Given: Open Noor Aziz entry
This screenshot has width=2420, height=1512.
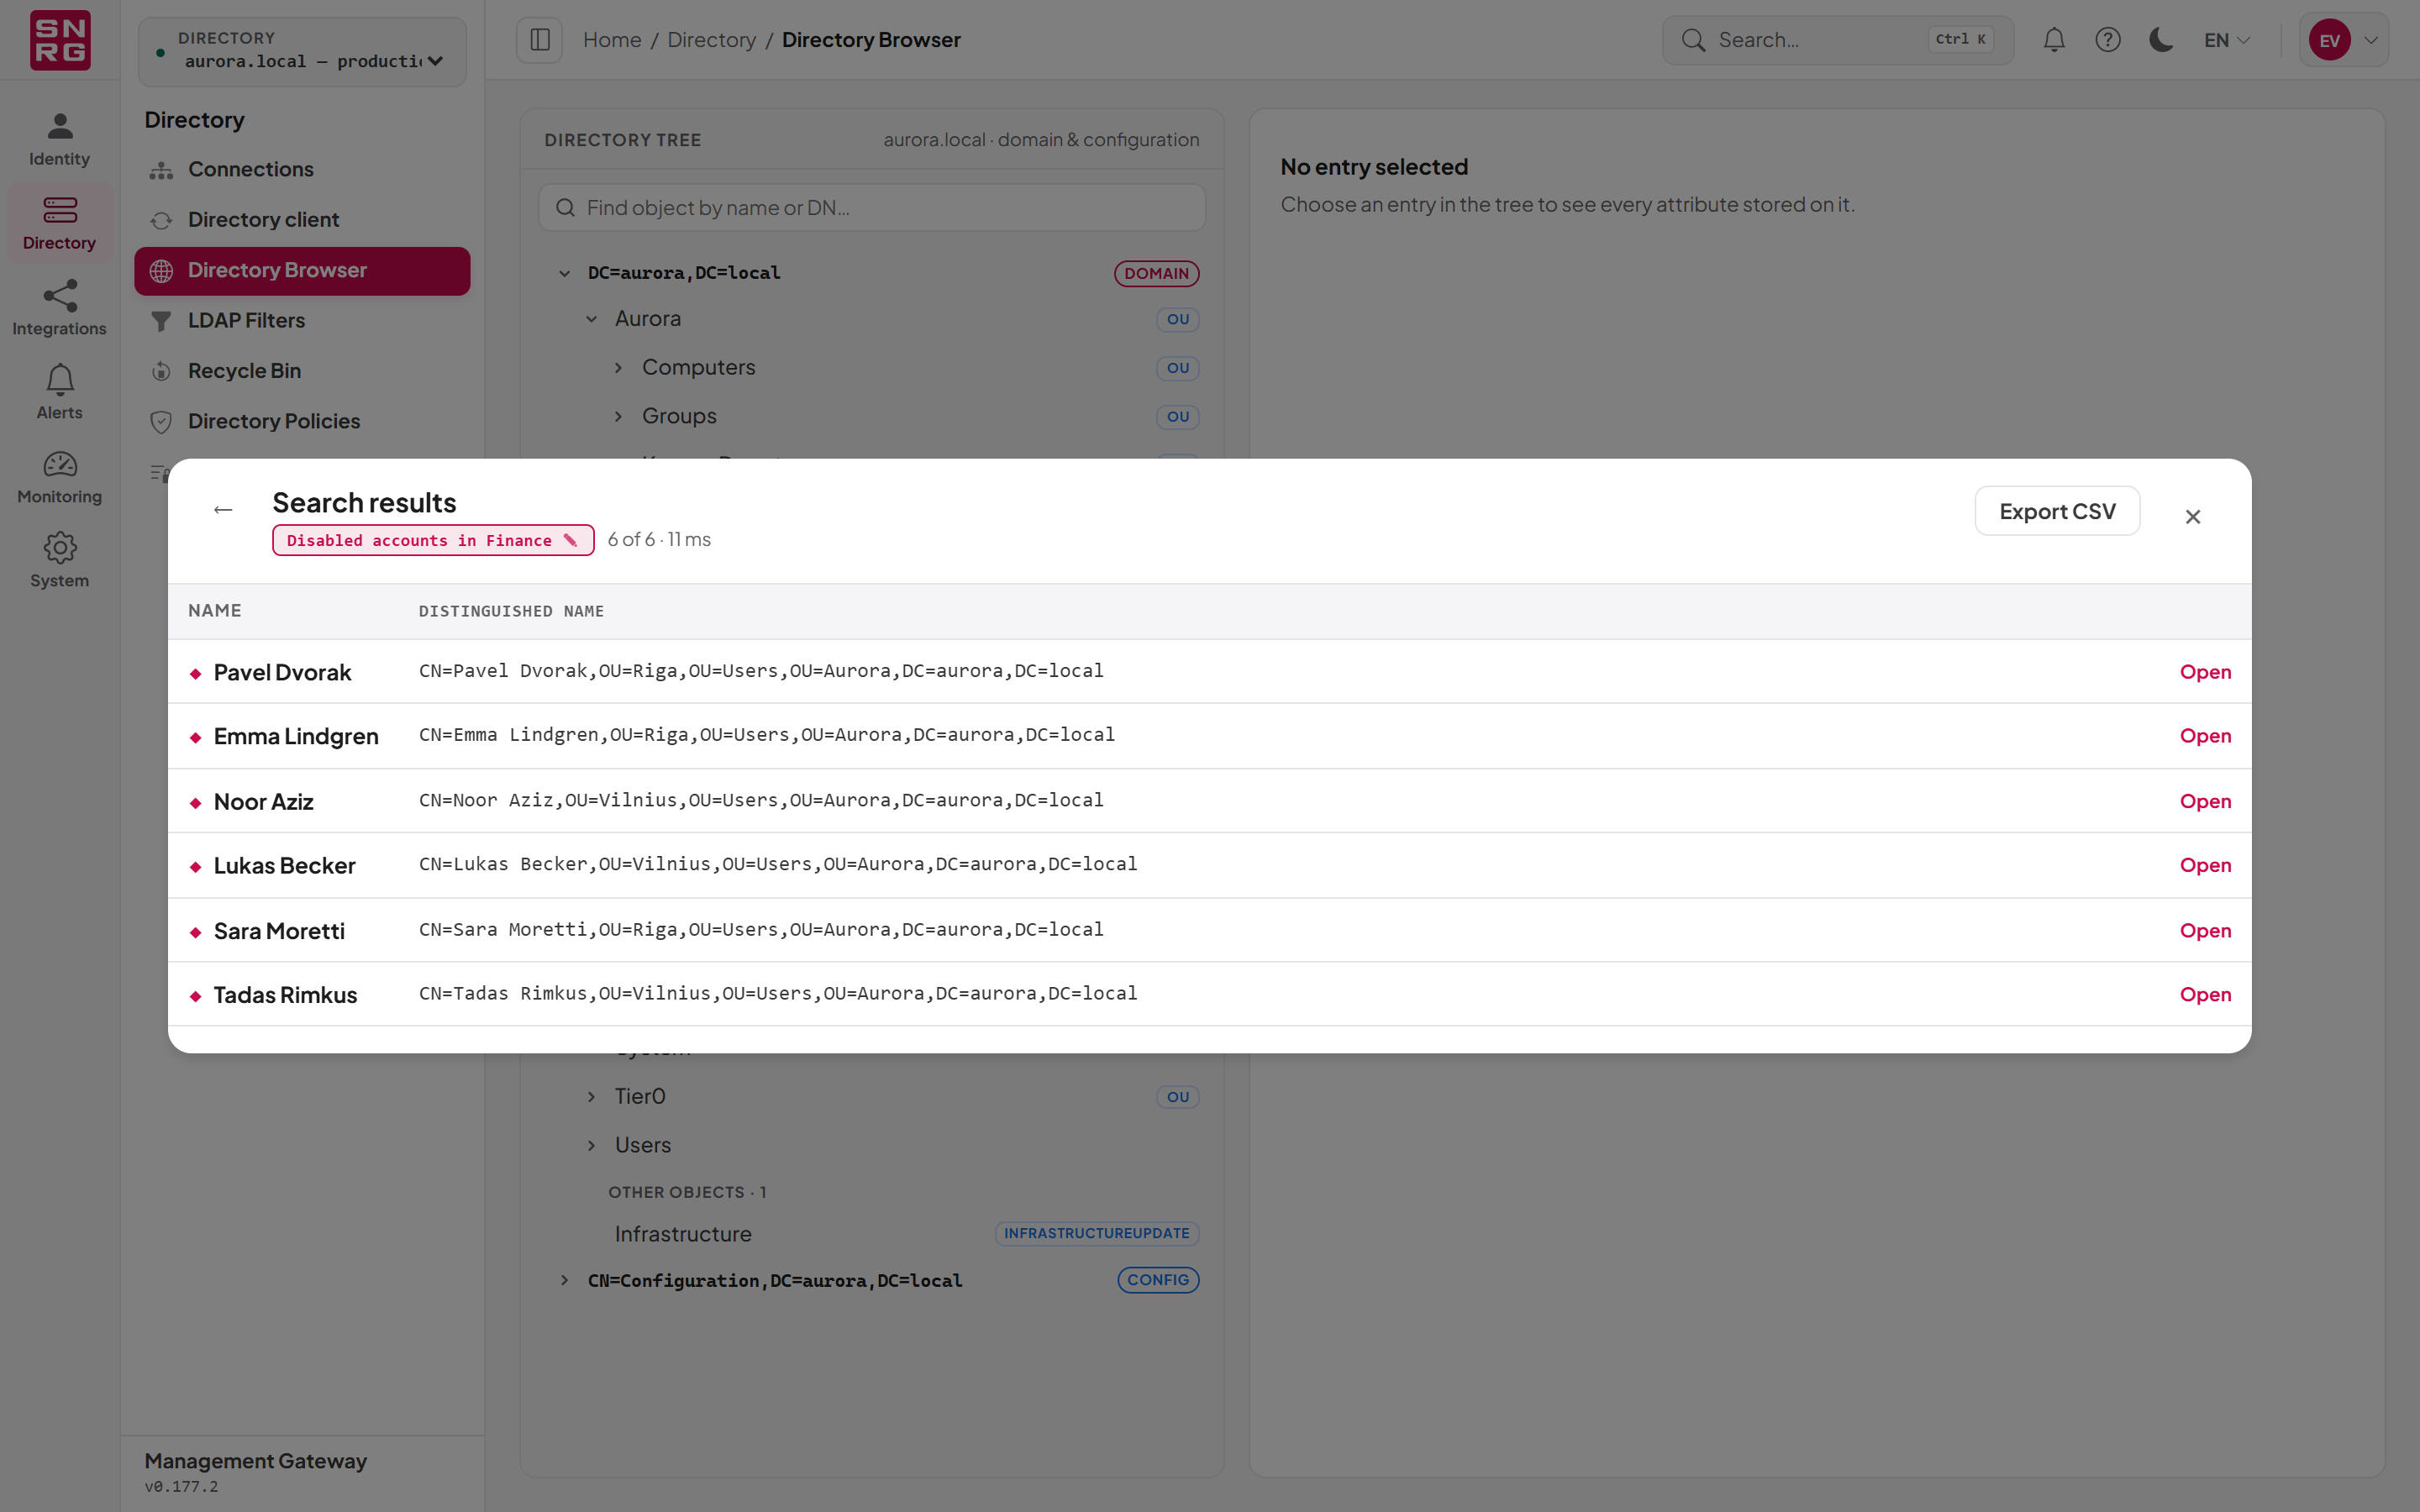Looking at the screenshot, I should pos(2205,801).
